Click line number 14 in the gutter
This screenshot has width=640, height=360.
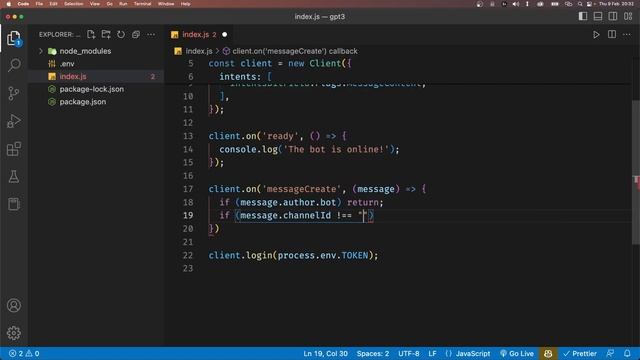(188, 149)
